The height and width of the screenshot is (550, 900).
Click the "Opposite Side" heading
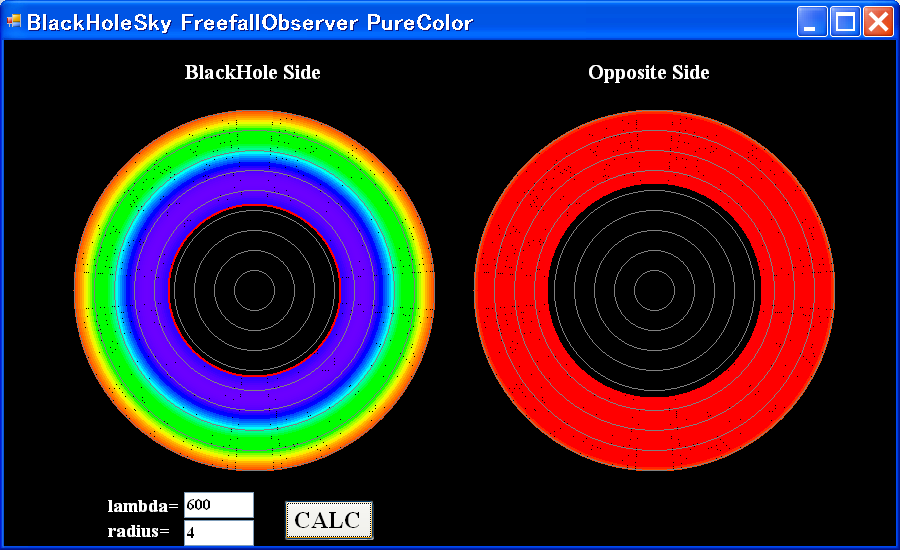click(x=648, y=72)
